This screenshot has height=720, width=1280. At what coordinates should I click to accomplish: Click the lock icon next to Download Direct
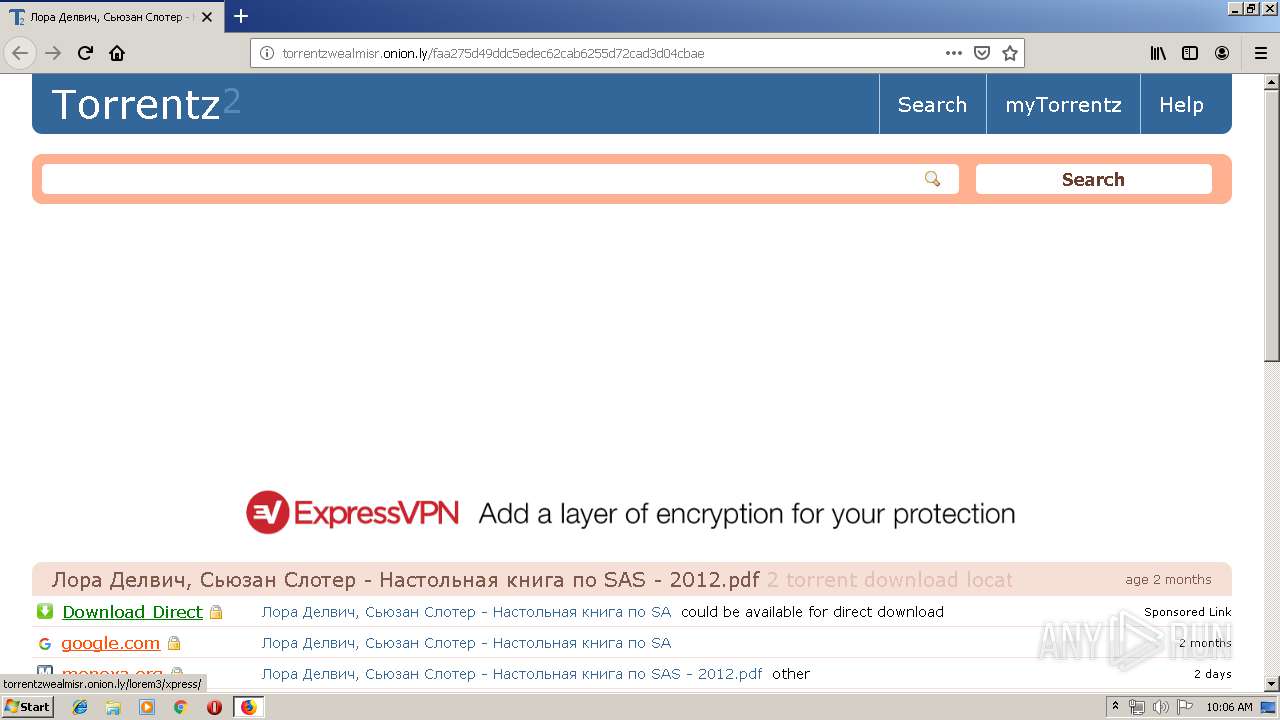(x=216, y=612)
